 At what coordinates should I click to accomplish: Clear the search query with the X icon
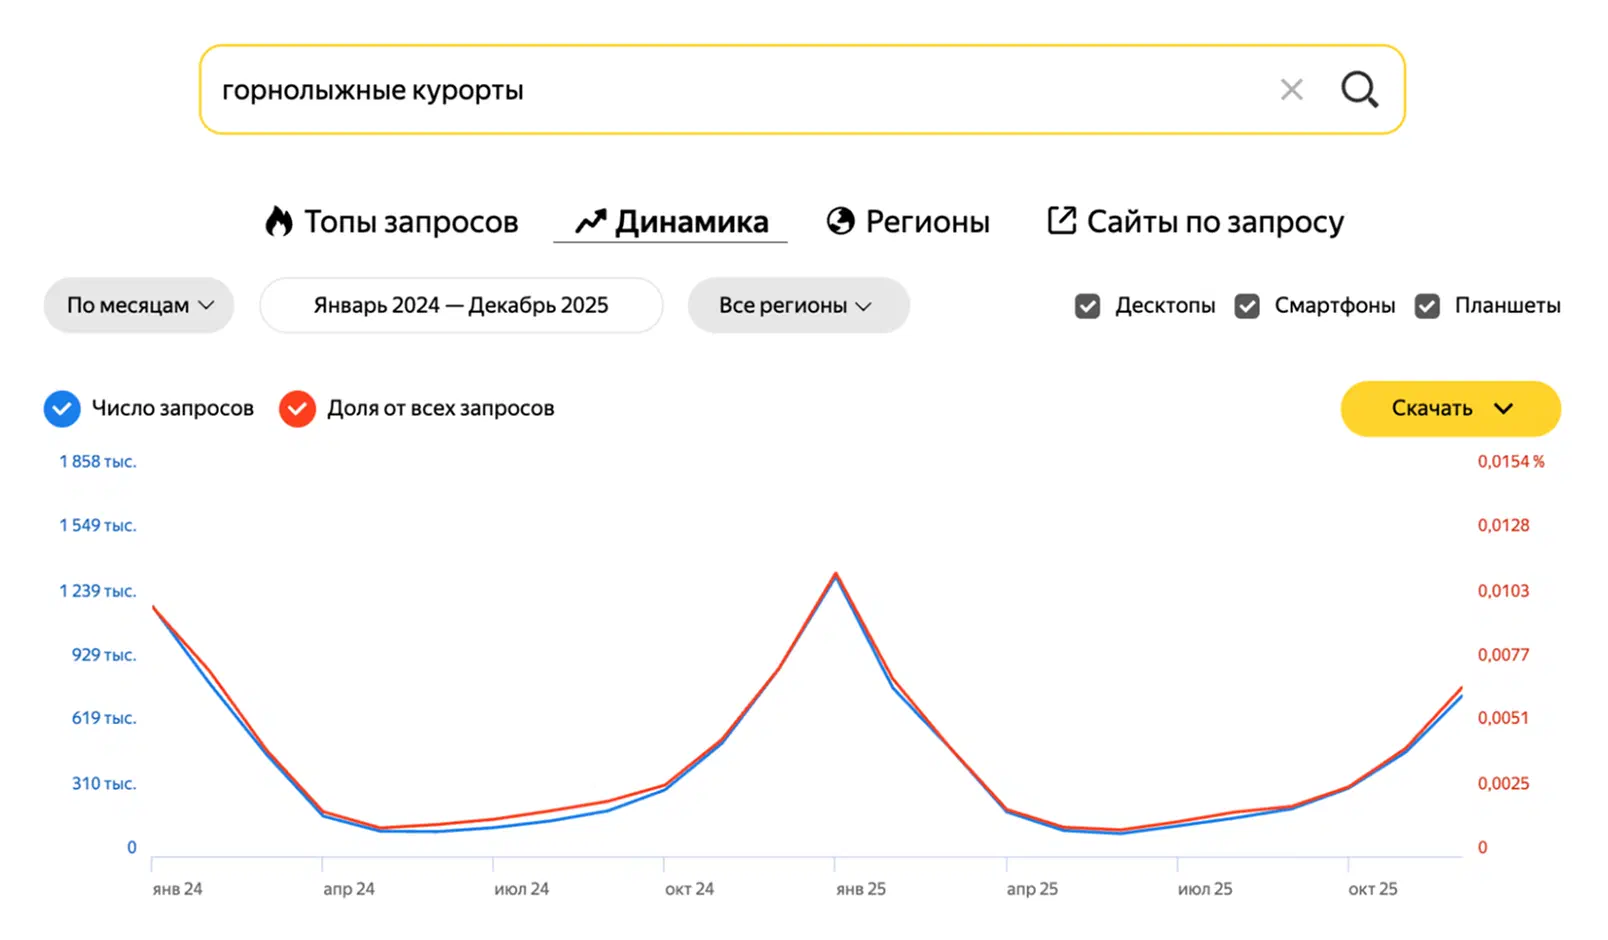coord(1291,90)
